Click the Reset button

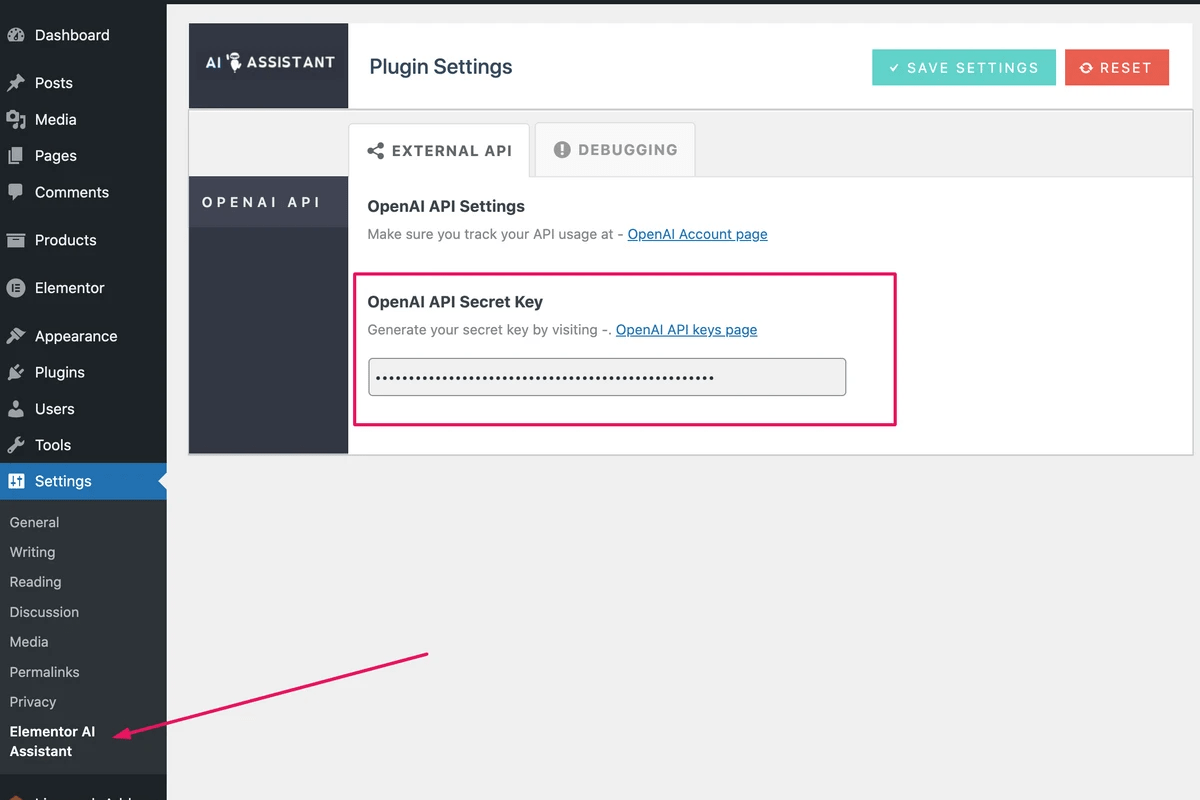point(1117,67)
